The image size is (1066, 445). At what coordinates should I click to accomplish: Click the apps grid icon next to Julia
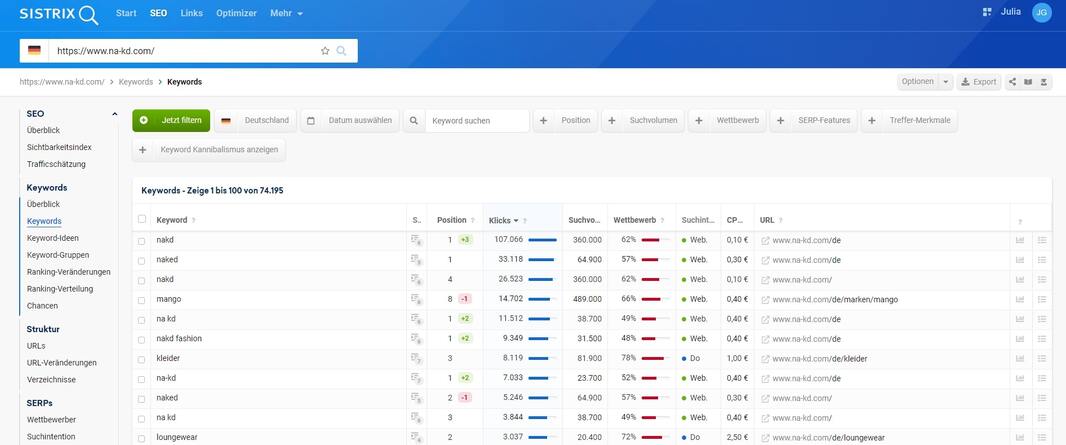coord(987,12)
